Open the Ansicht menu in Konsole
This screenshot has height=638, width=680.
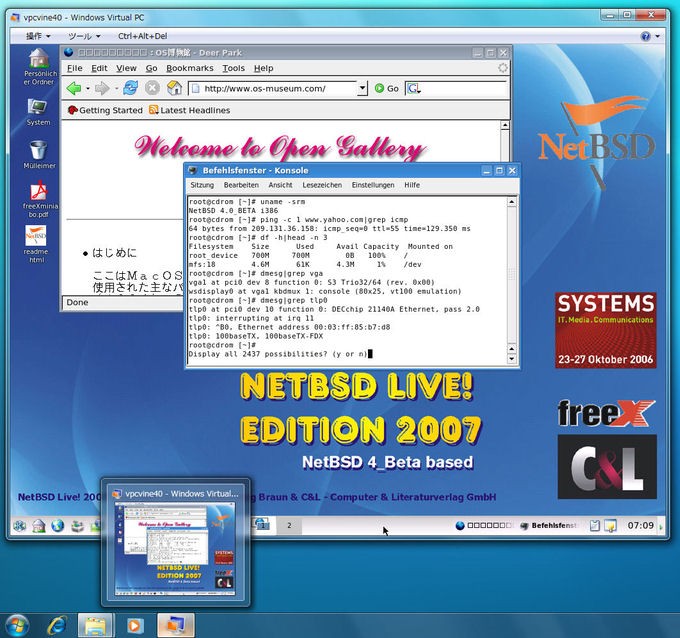click(x=280, y=185)
